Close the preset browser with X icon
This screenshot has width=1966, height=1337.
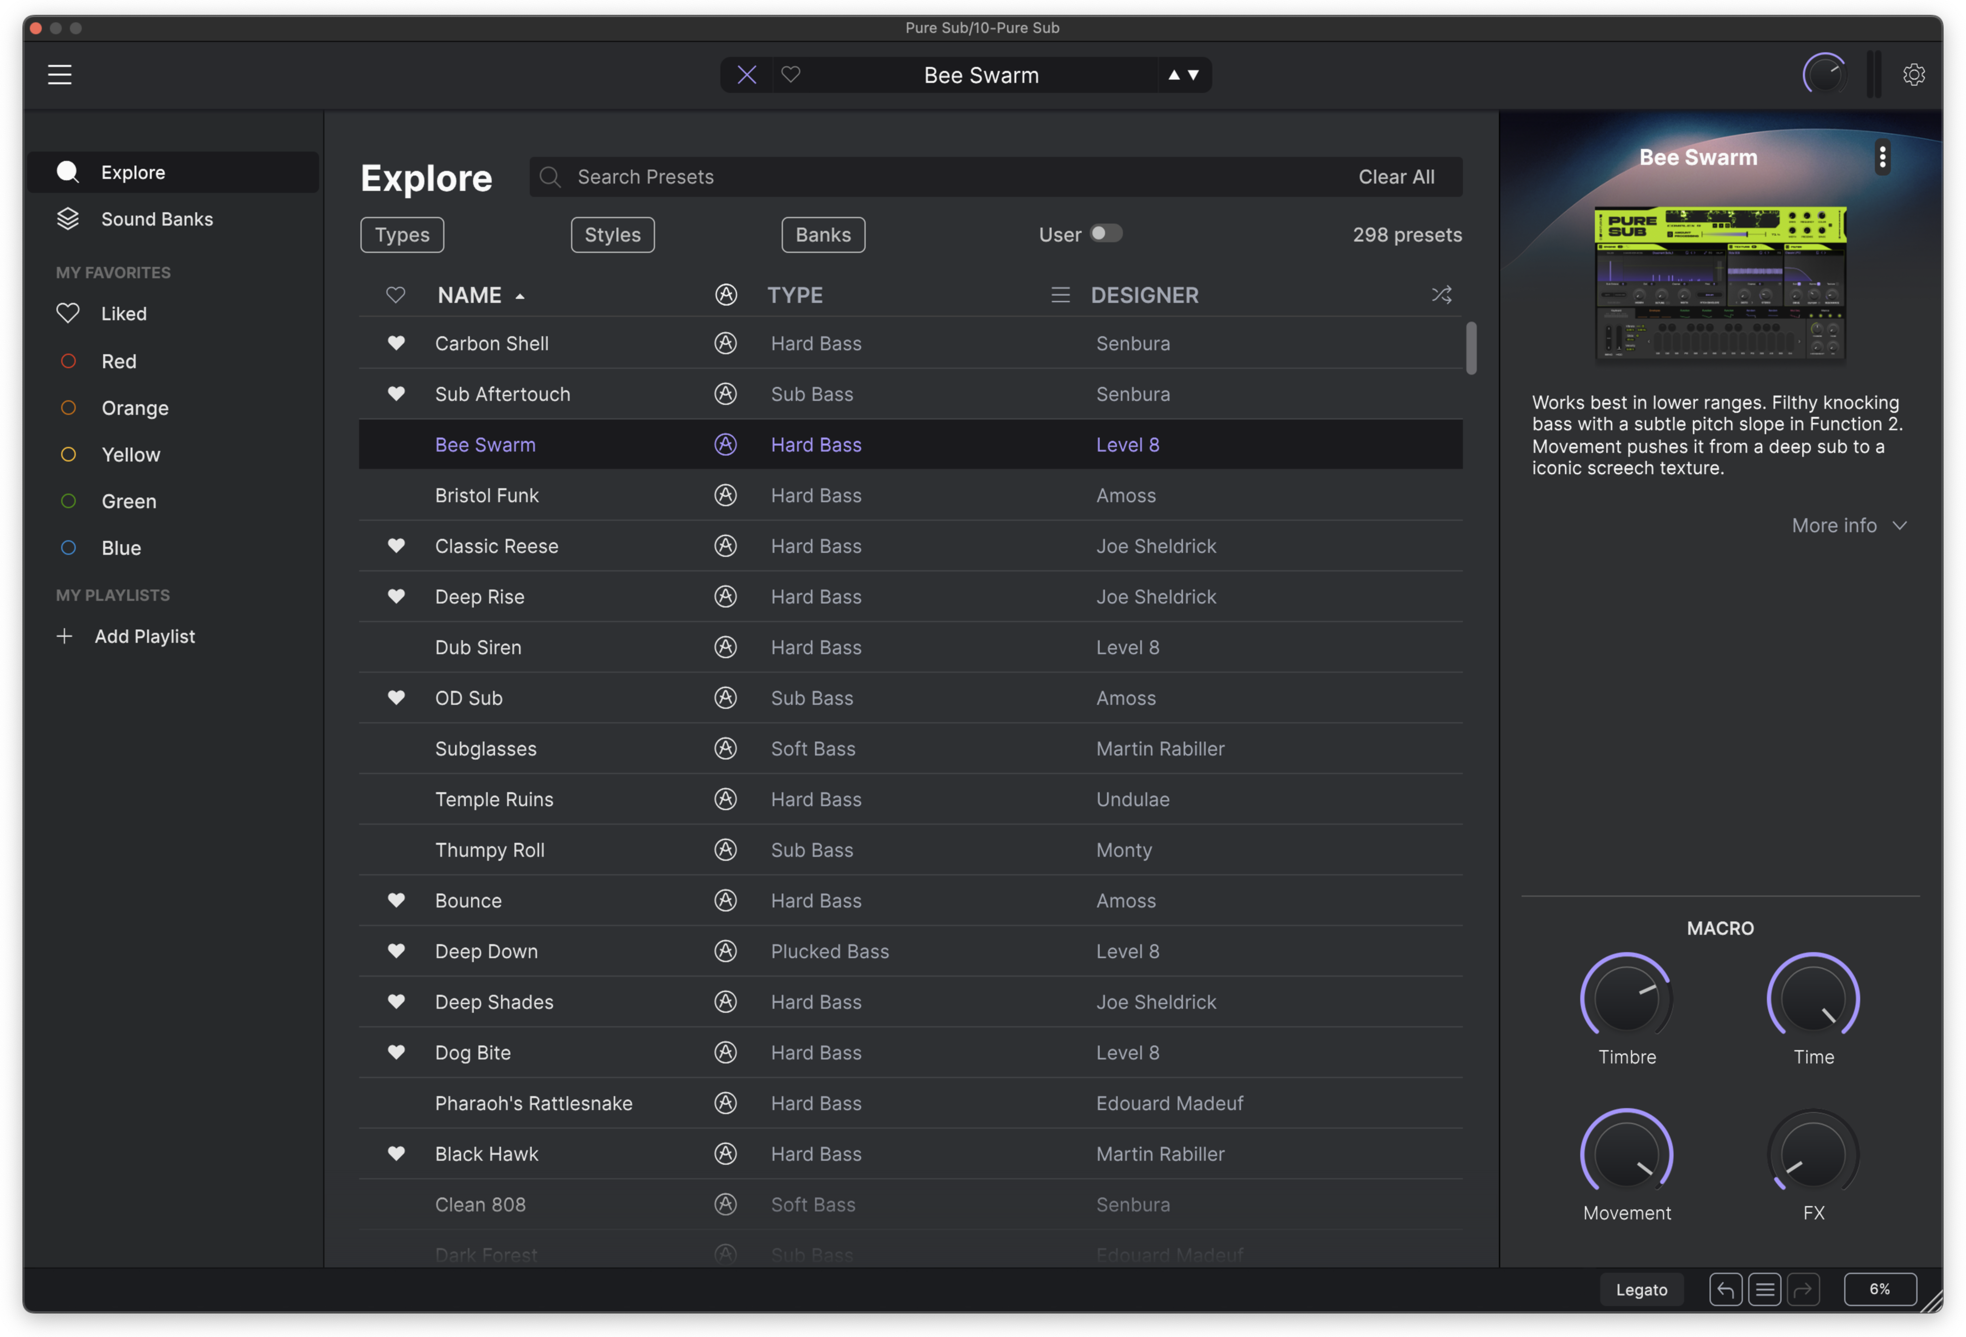click(x=746, y=74)
